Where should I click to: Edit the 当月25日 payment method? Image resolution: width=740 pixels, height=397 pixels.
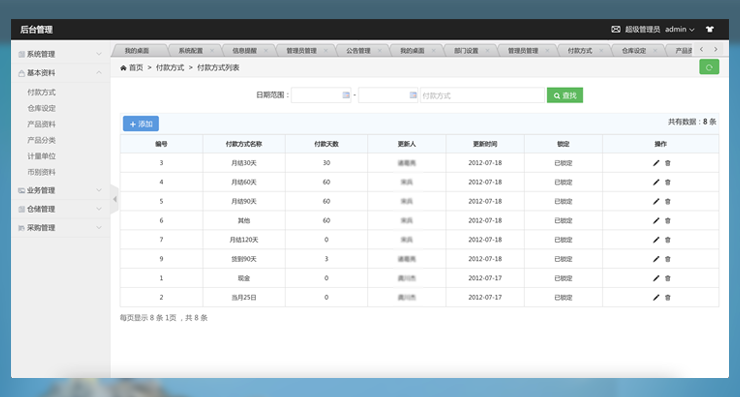click(x=656, y=297)
